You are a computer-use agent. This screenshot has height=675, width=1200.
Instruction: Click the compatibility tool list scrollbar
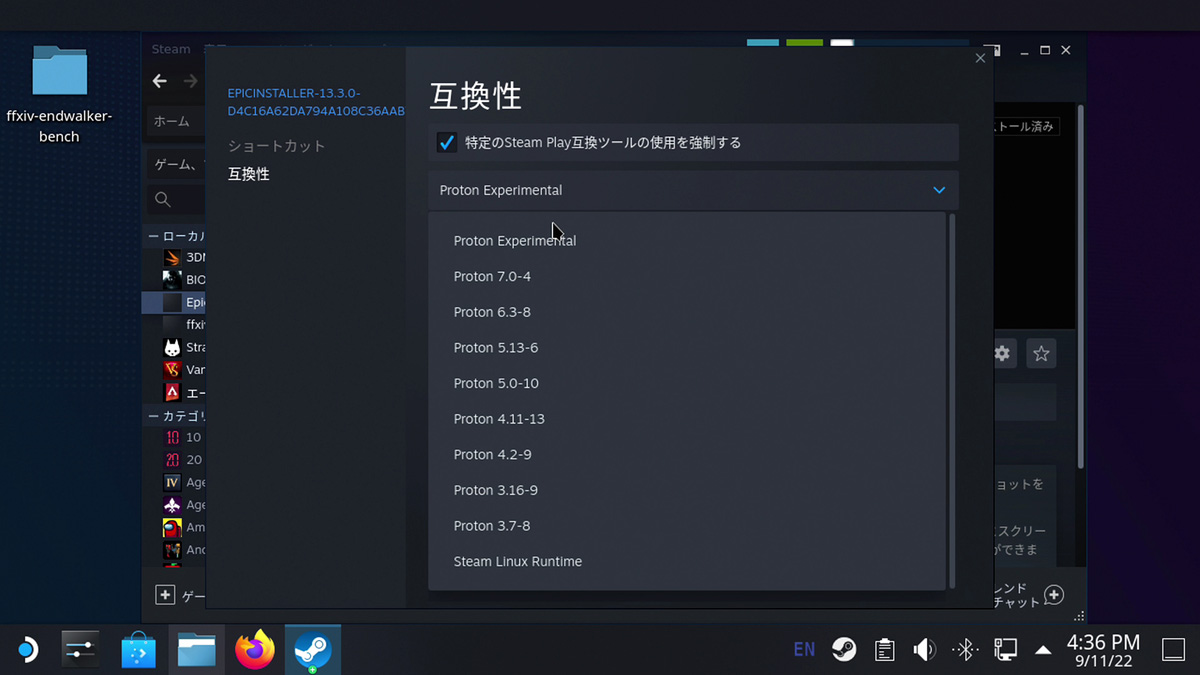pos(952,400)
